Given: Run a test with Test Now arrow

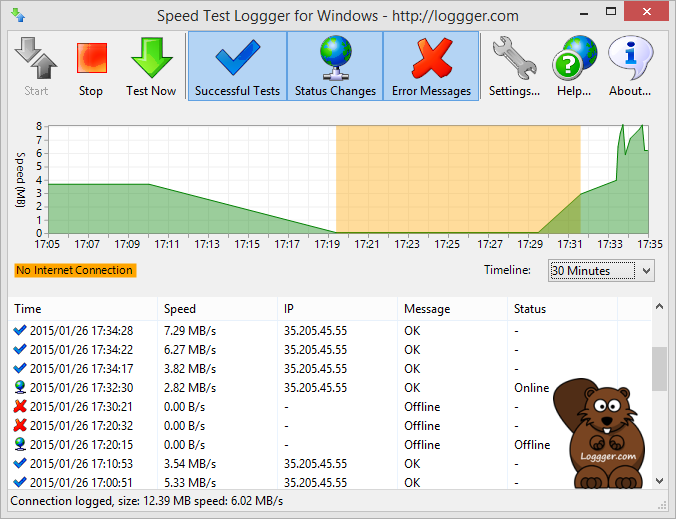Looking at the screenshot, I should (151, 57).
